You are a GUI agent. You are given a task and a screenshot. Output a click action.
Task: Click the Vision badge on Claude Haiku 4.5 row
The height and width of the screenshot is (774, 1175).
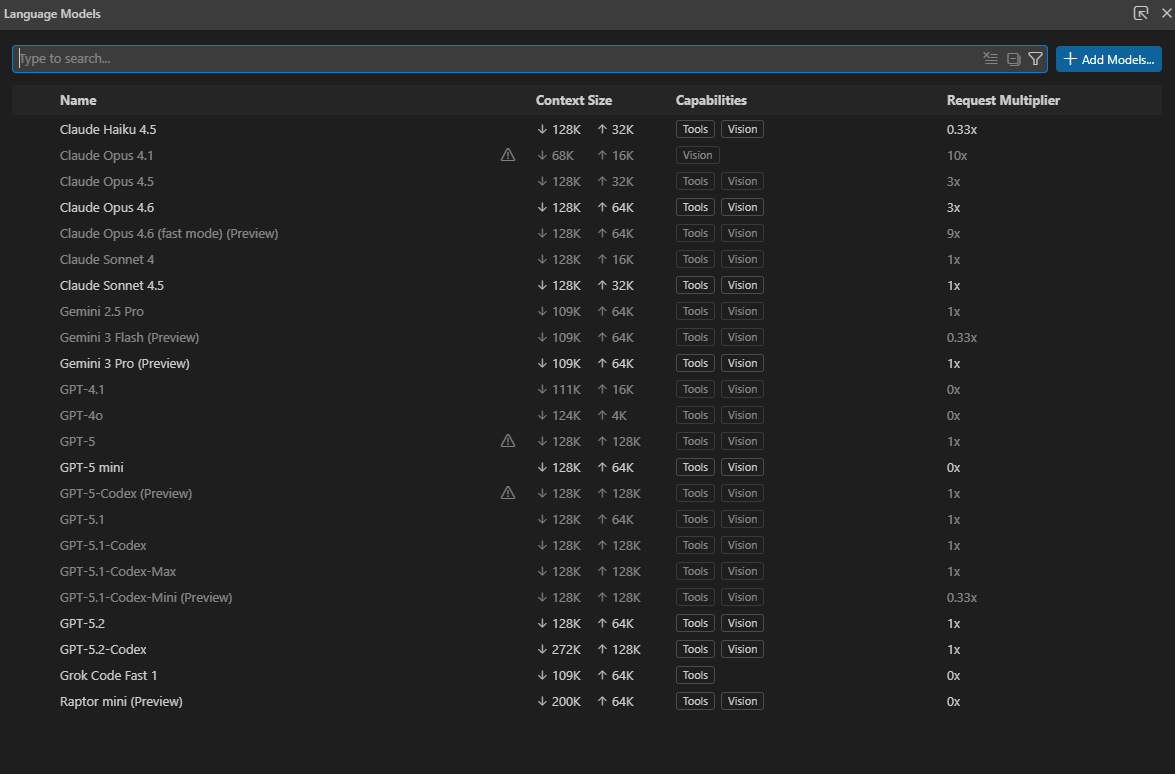(742, 129)
